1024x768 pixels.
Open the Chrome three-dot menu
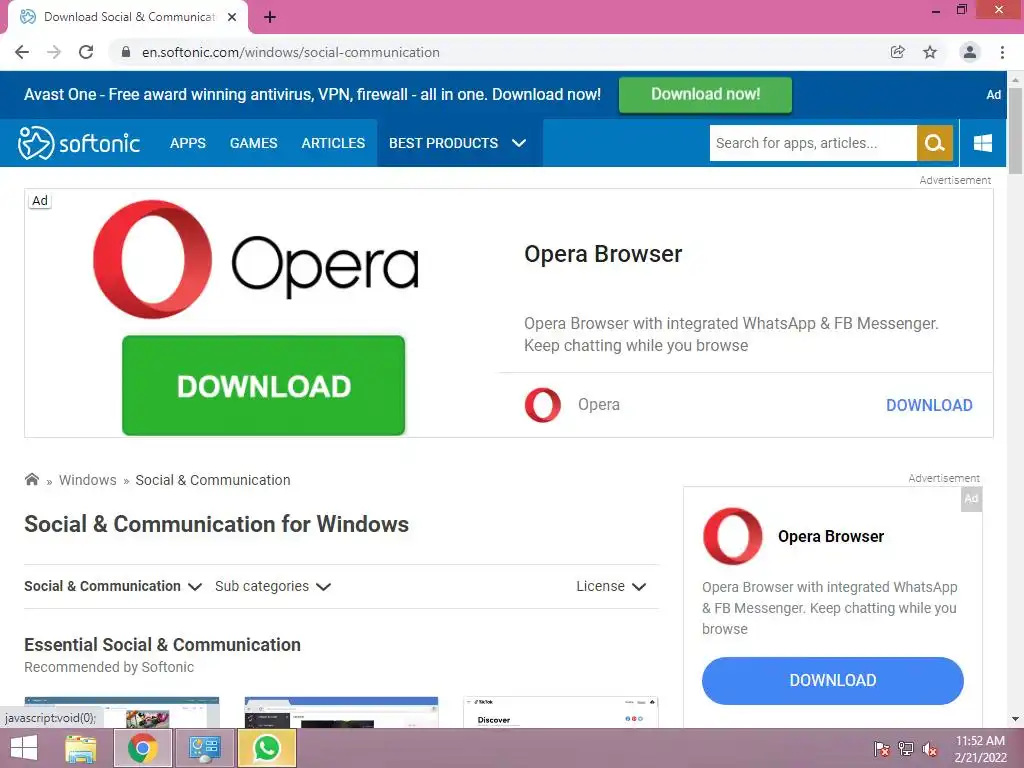pyautogui.click(x=1002, y=52)
